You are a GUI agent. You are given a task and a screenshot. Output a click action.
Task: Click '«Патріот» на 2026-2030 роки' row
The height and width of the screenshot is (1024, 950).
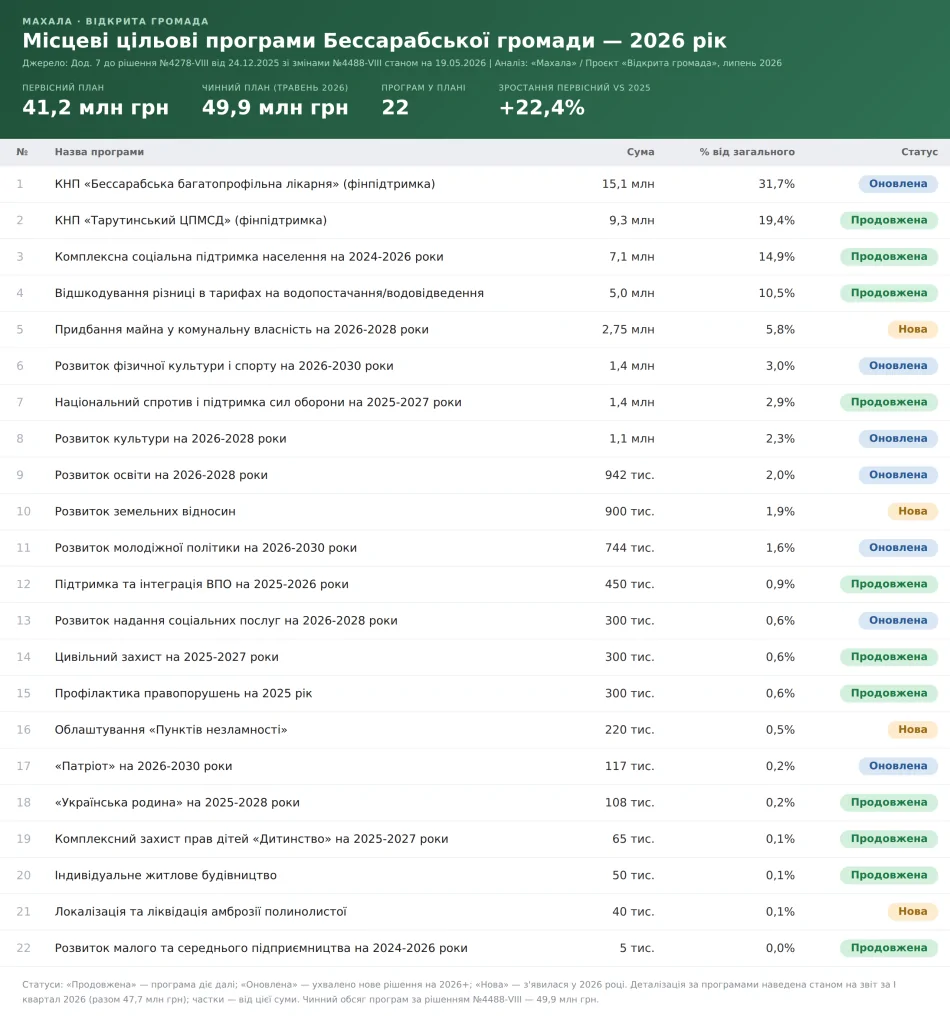(x=475, y=766)
